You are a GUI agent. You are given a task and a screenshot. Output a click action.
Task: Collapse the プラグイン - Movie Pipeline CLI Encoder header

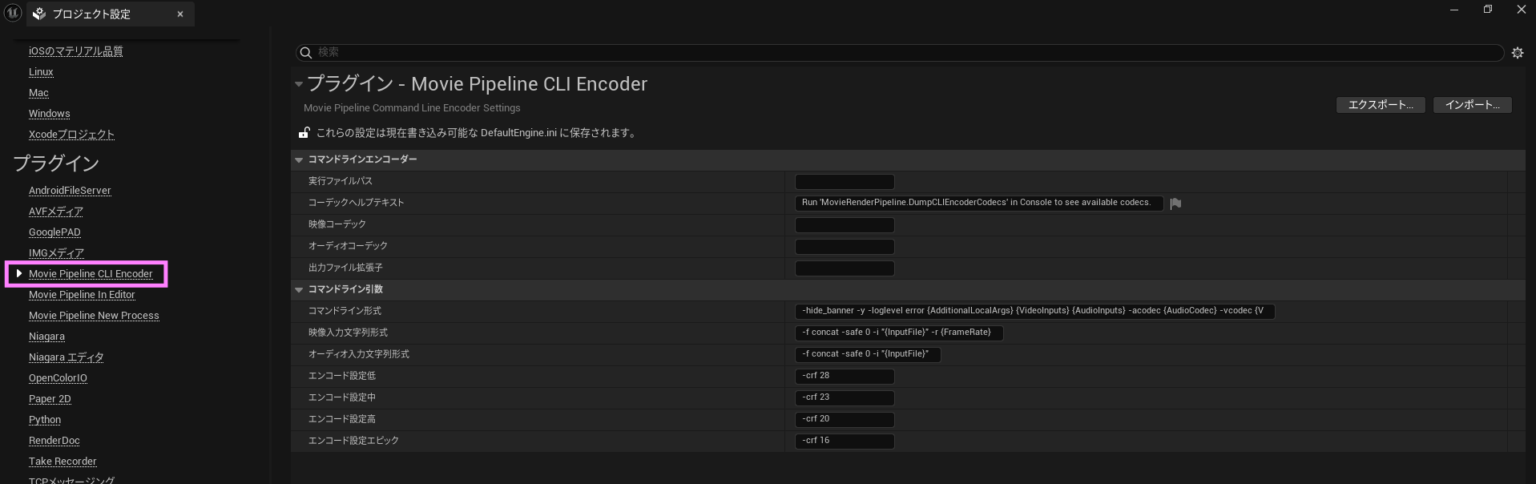[298, 84]
